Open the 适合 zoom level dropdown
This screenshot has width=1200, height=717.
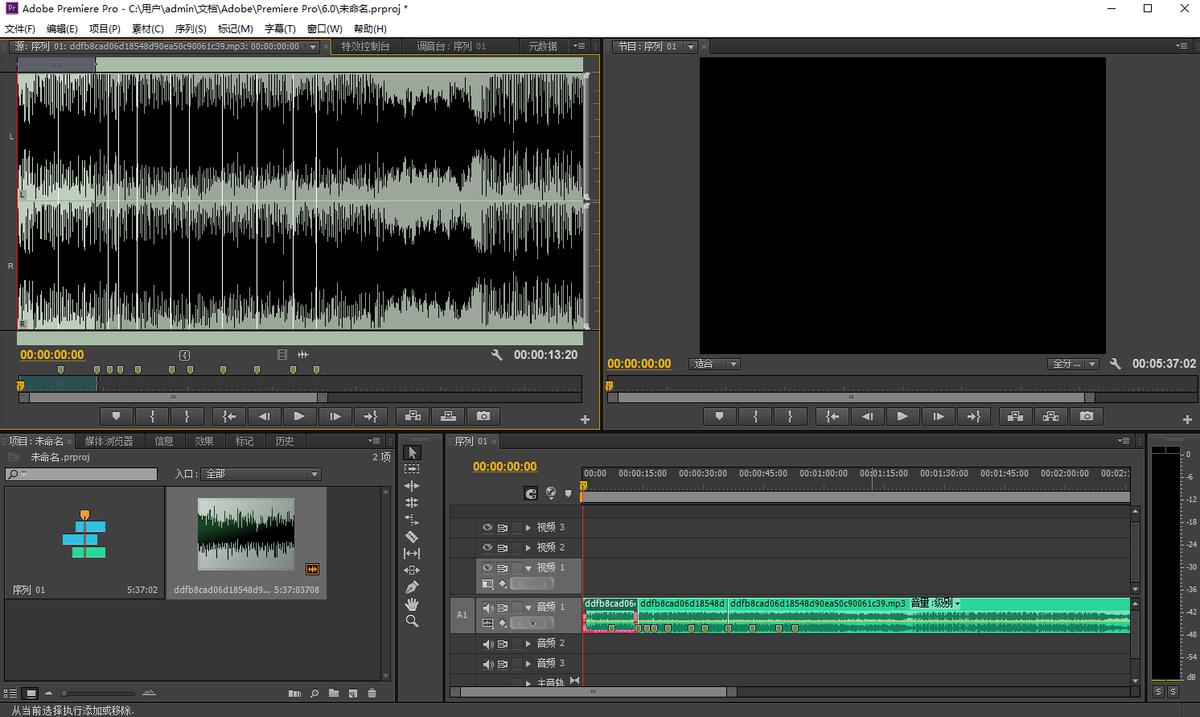coord(716,364)
